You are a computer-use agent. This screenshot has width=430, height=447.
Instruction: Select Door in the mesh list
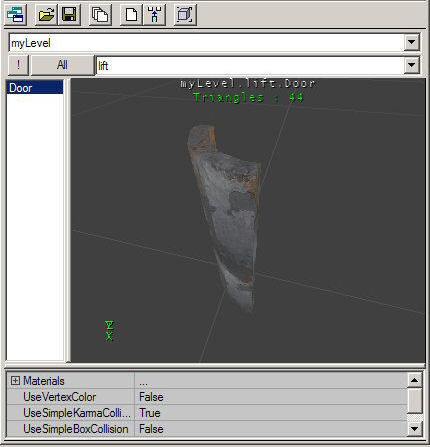[35, 88]
